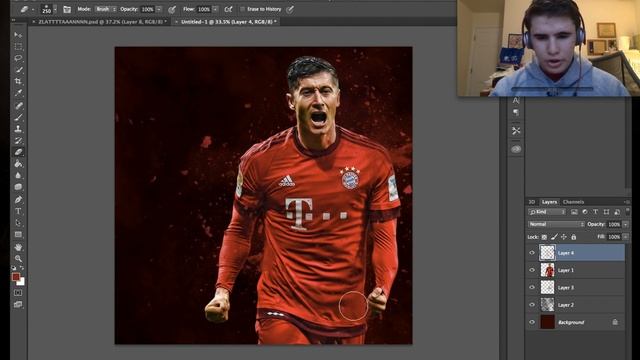Open the layer Fill dropdown arrow

pos(625,237)
